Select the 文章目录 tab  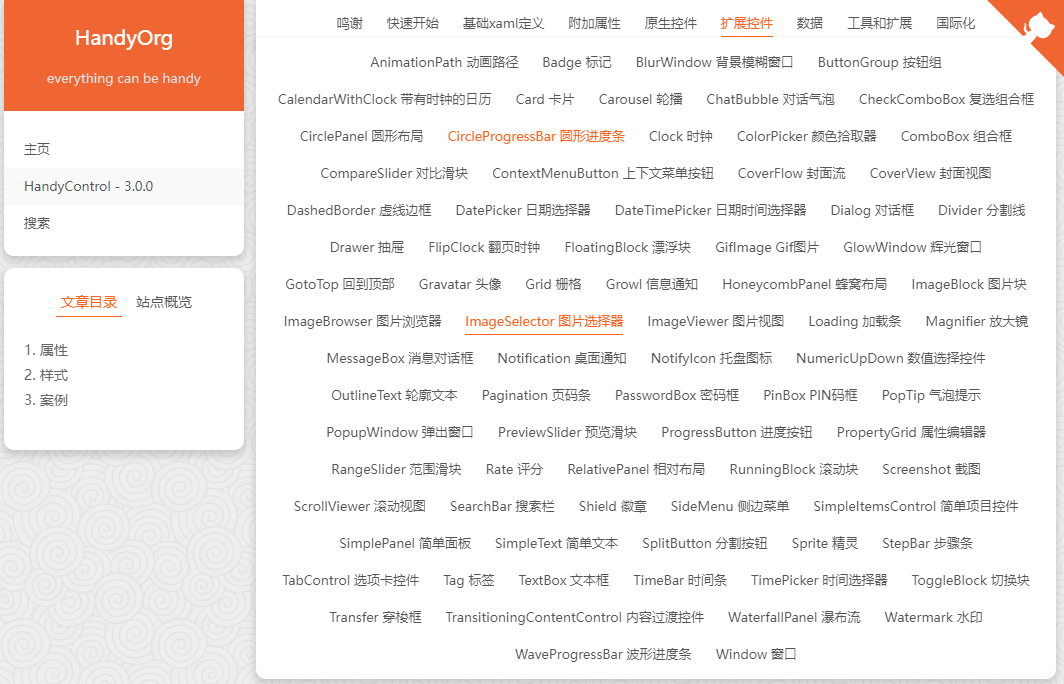[88, 304]
